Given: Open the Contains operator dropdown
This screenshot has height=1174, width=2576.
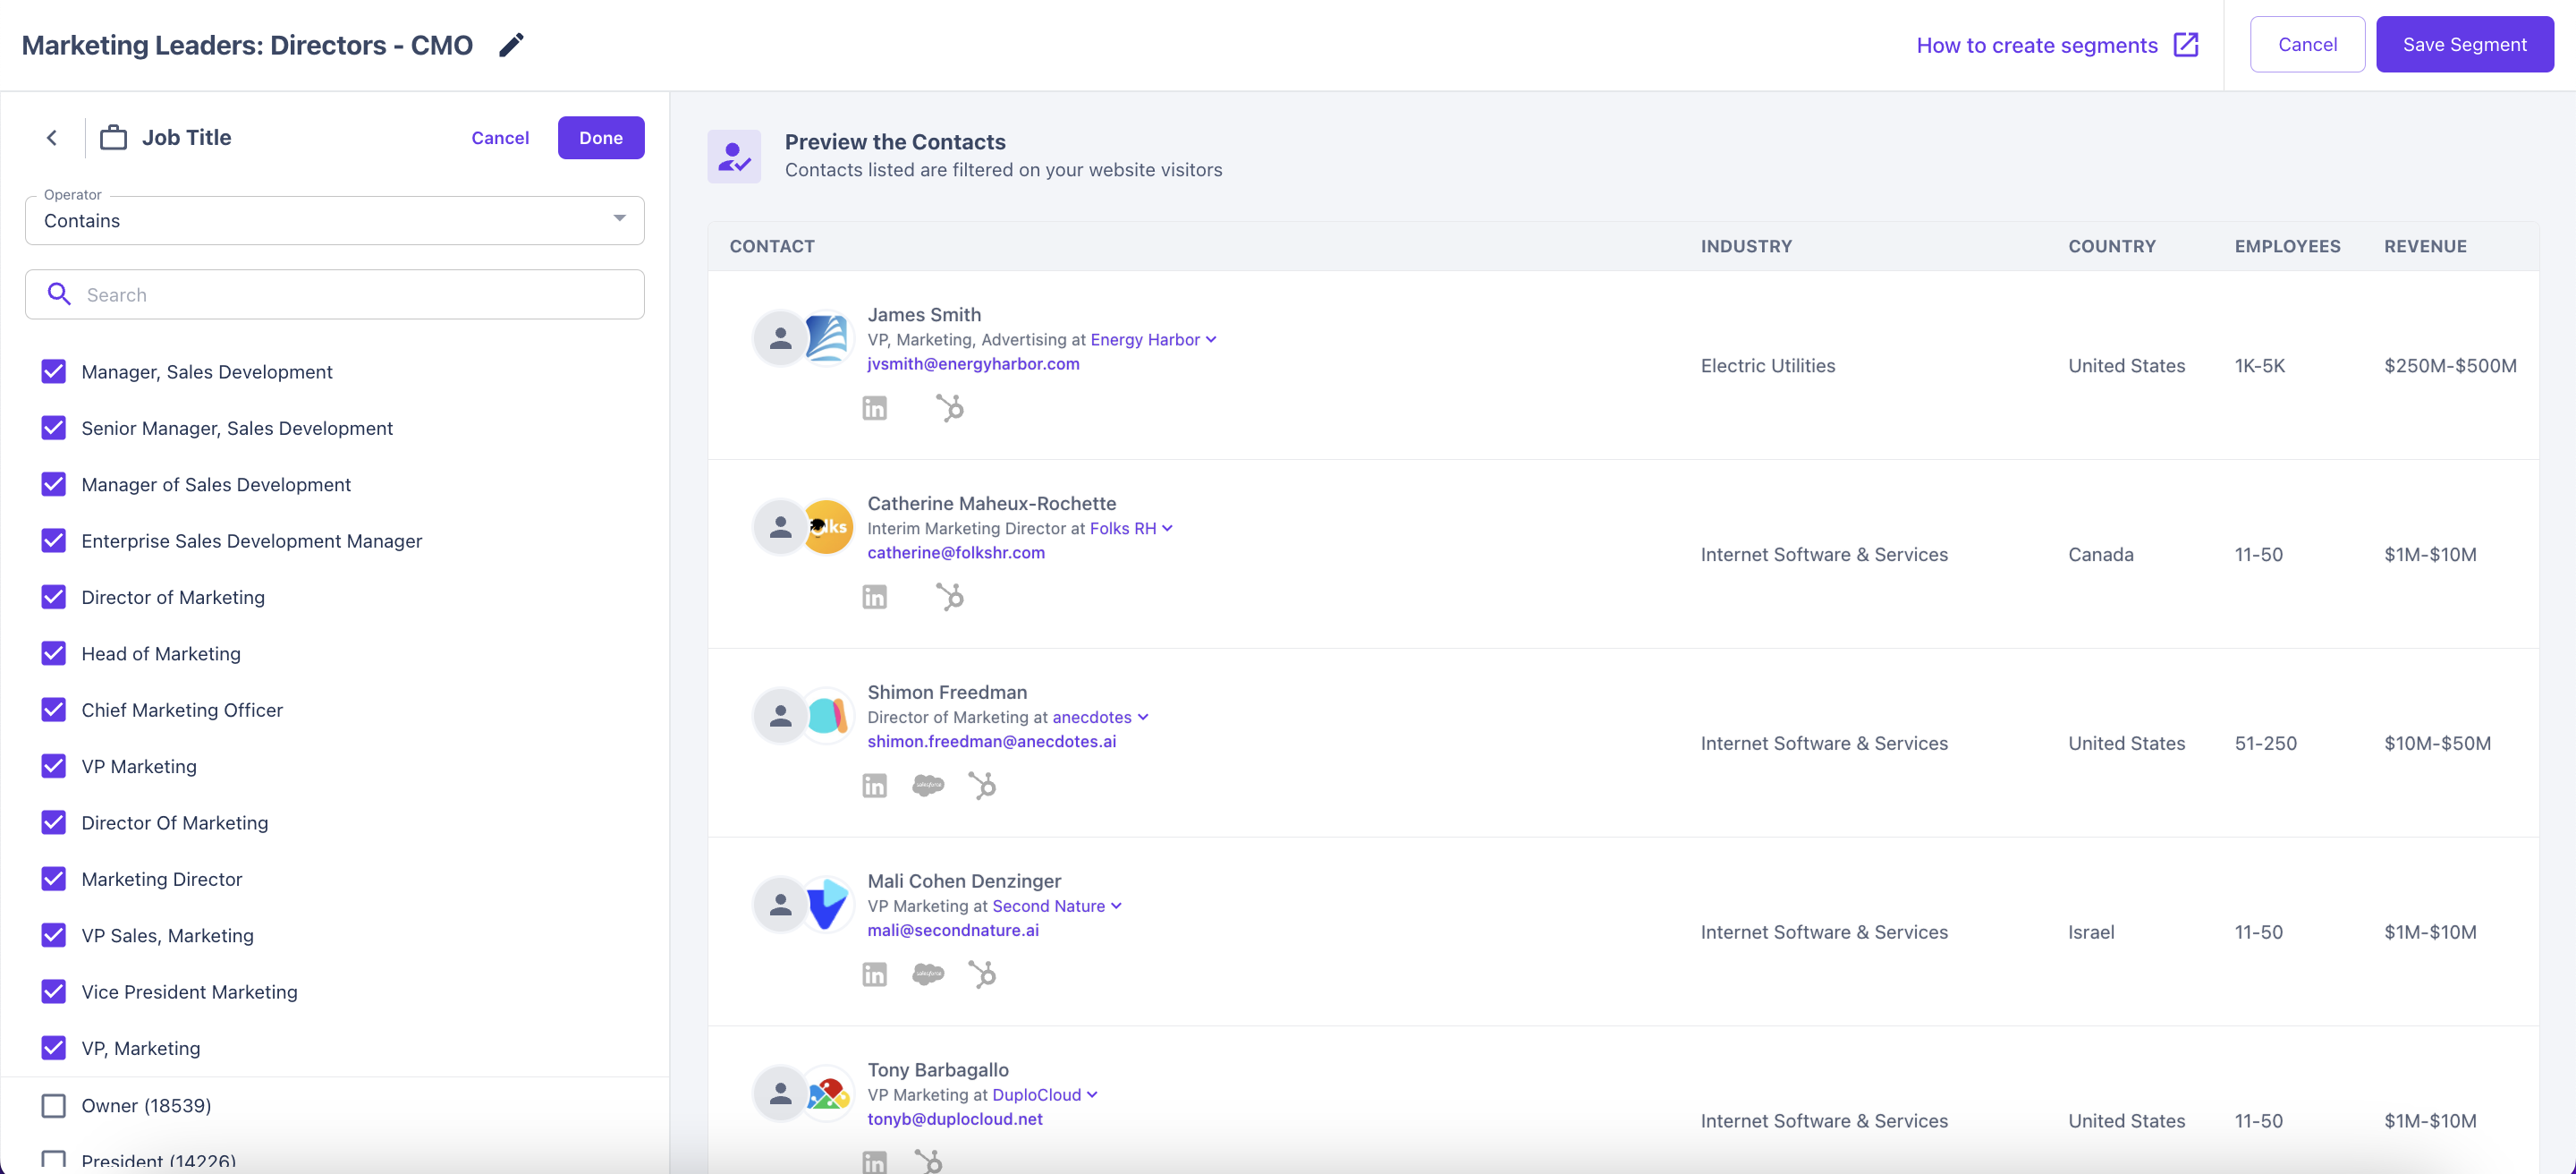Looking at the screenshot, I should click(334, 220).
